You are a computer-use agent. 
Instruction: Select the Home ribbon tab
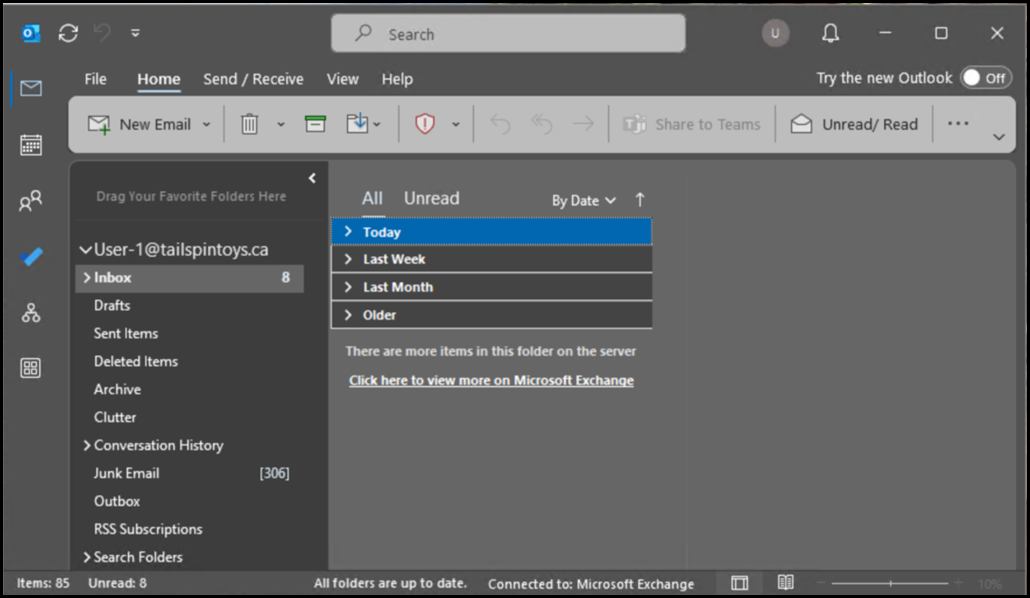(x=158, y=79)
